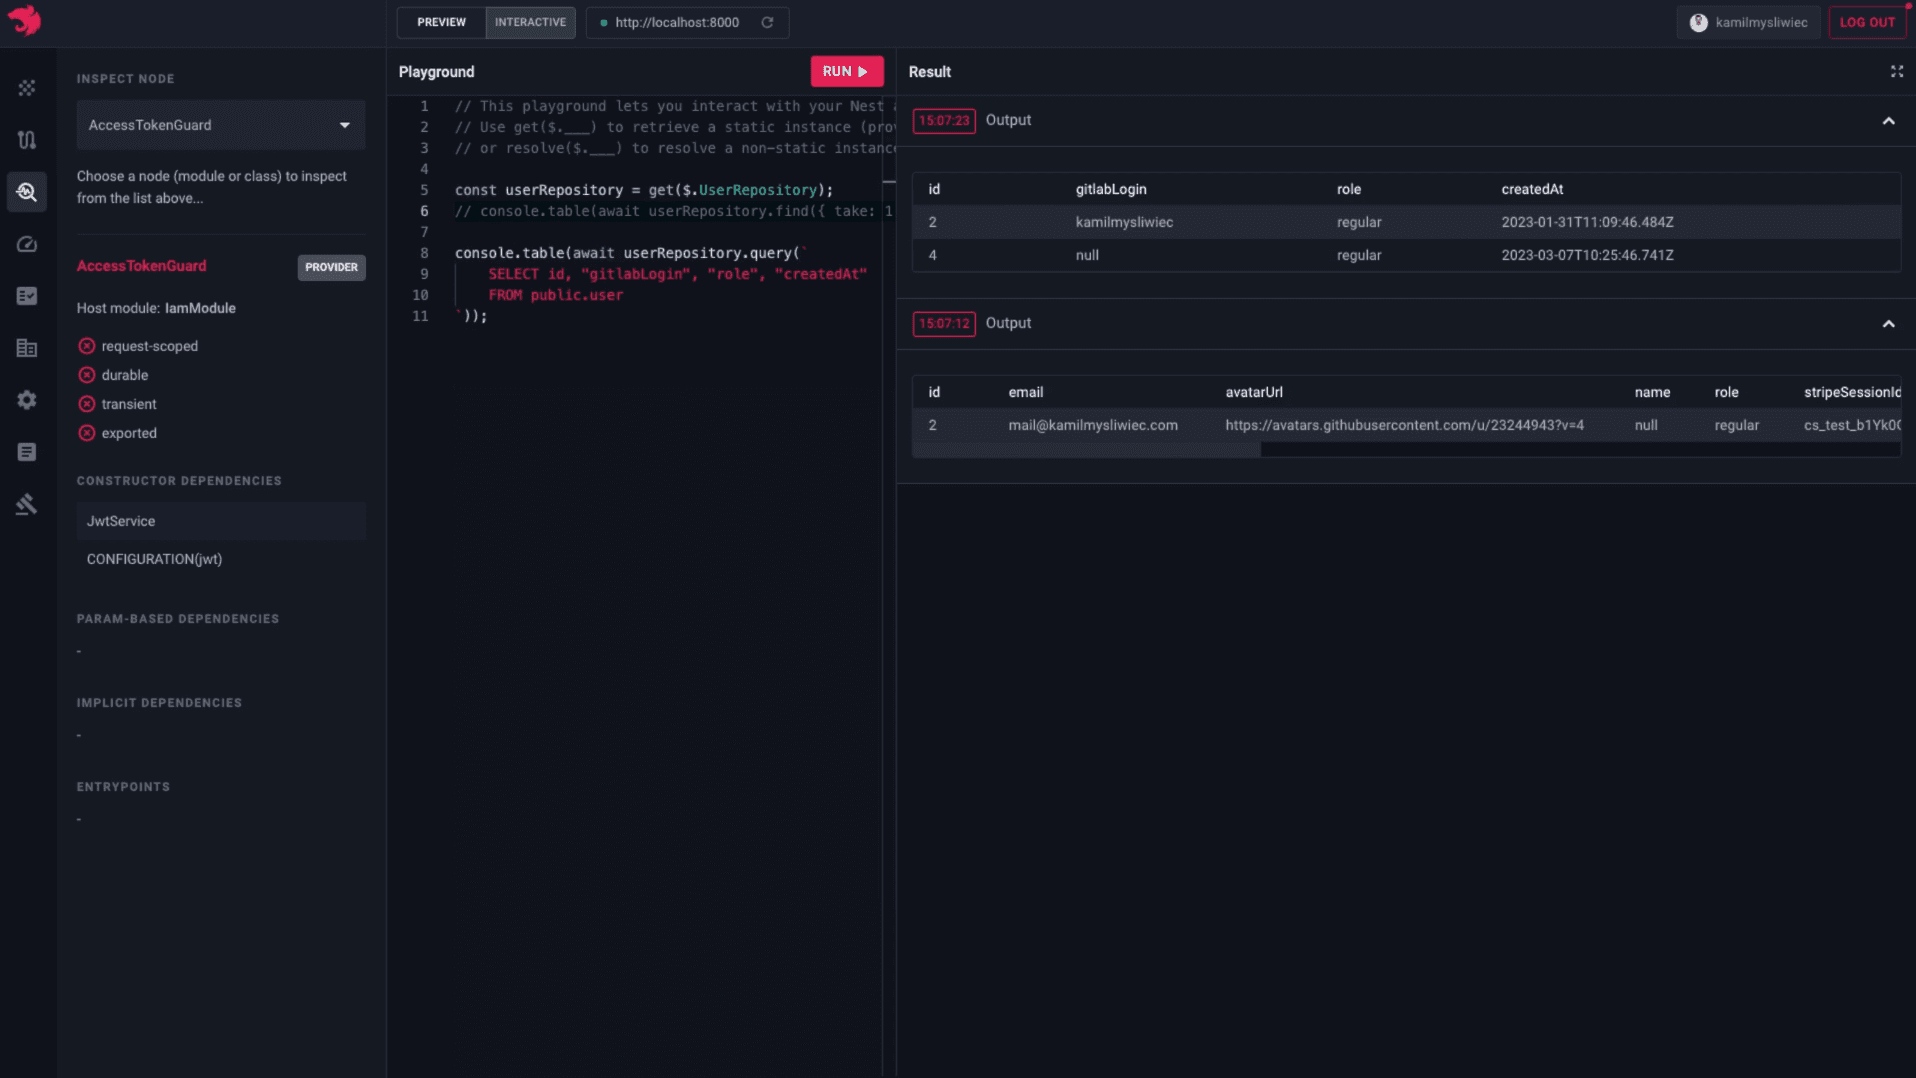The image size is (1916, 1078).
Task: Select the logs document icon in sidebar
Action: click(x=27, y=452)
